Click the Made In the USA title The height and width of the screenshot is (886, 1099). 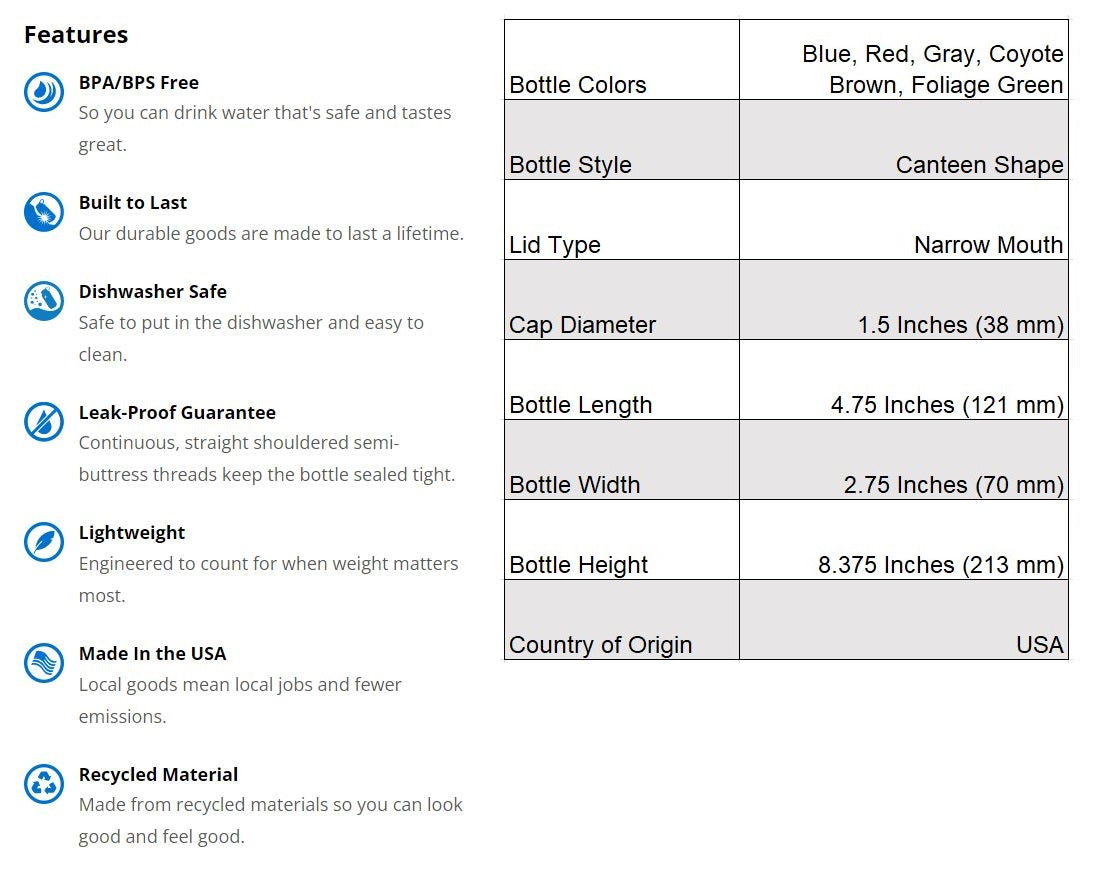[x=153, y=654]
